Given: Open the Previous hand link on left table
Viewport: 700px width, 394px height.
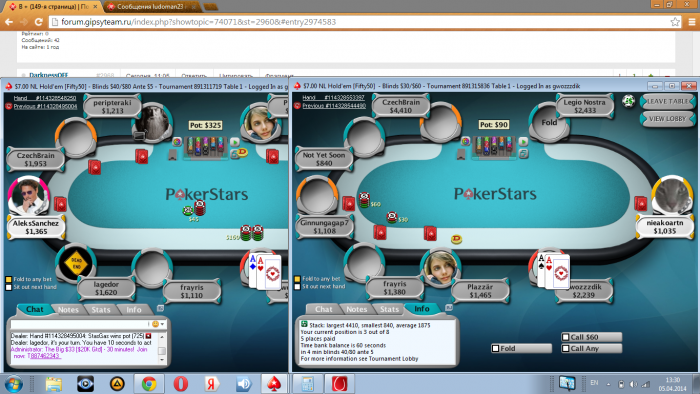Looking at the screenshot, I should click(x=45, y=106).
